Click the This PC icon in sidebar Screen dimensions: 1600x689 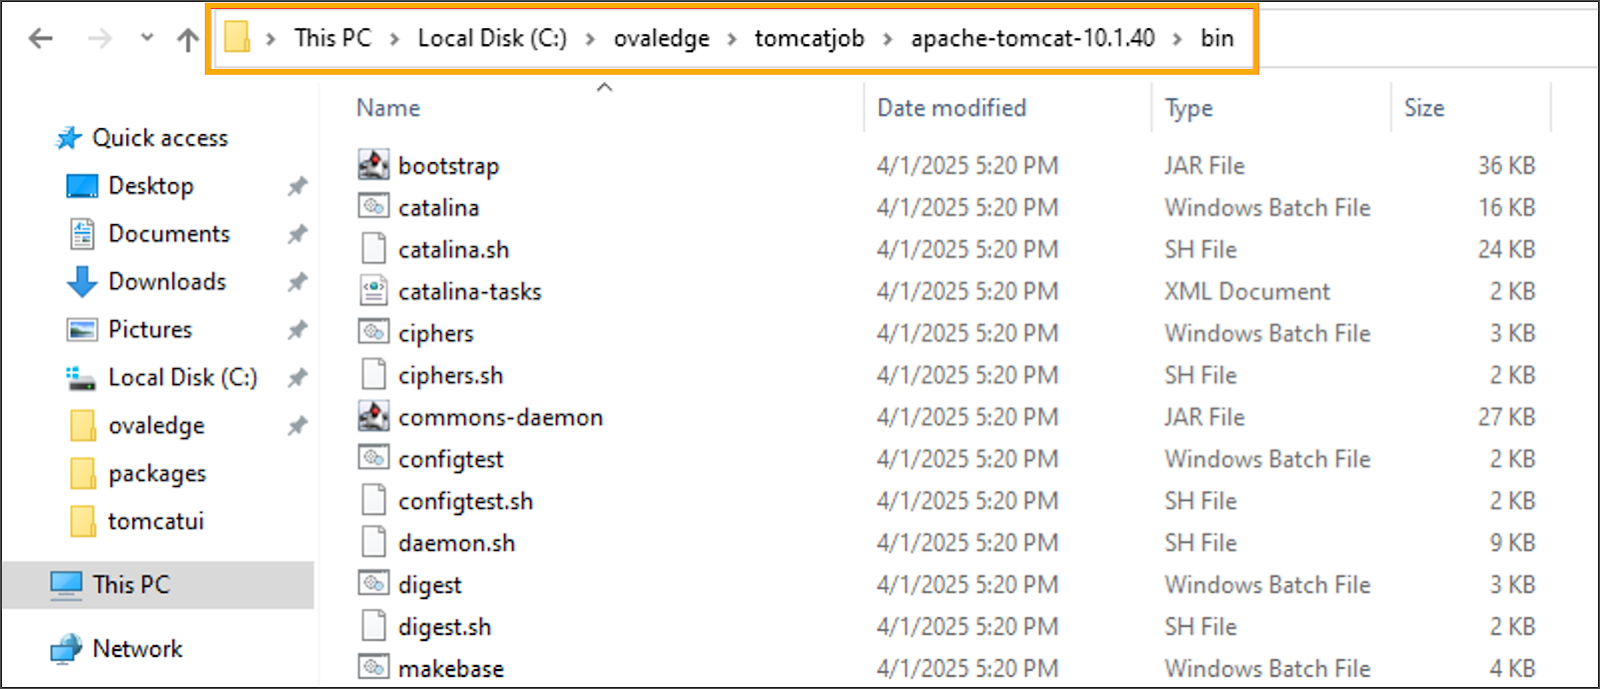(66, 585)
